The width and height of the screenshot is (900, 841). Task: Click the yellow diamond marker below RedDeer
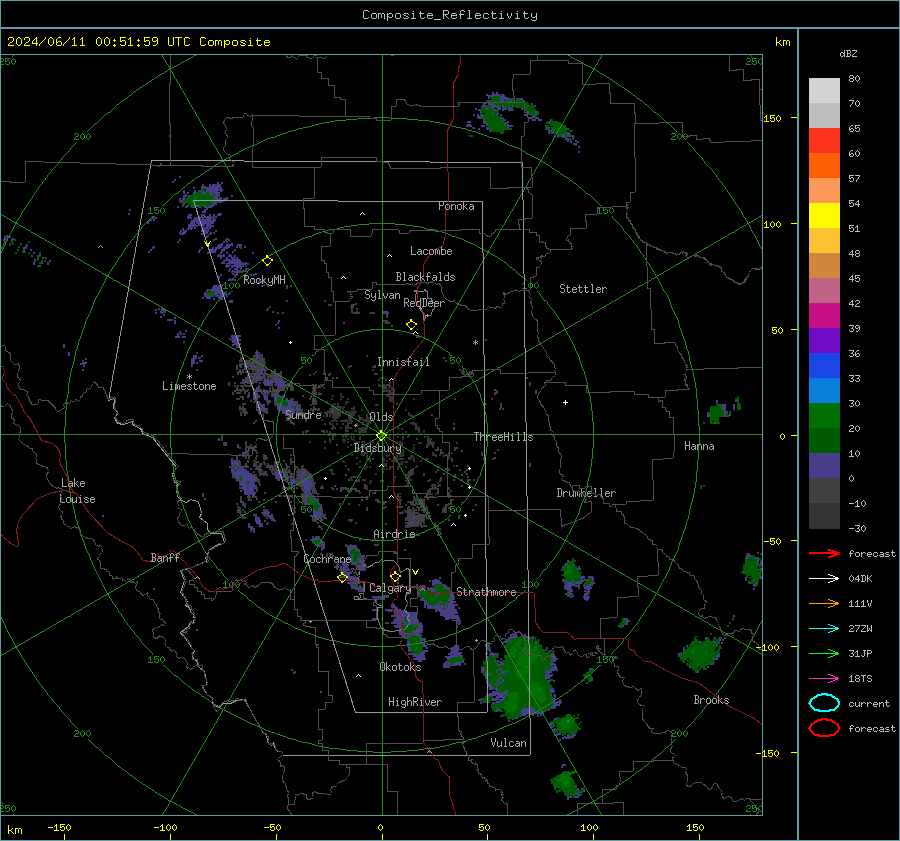pyautogui.click(x=411, y=325)
